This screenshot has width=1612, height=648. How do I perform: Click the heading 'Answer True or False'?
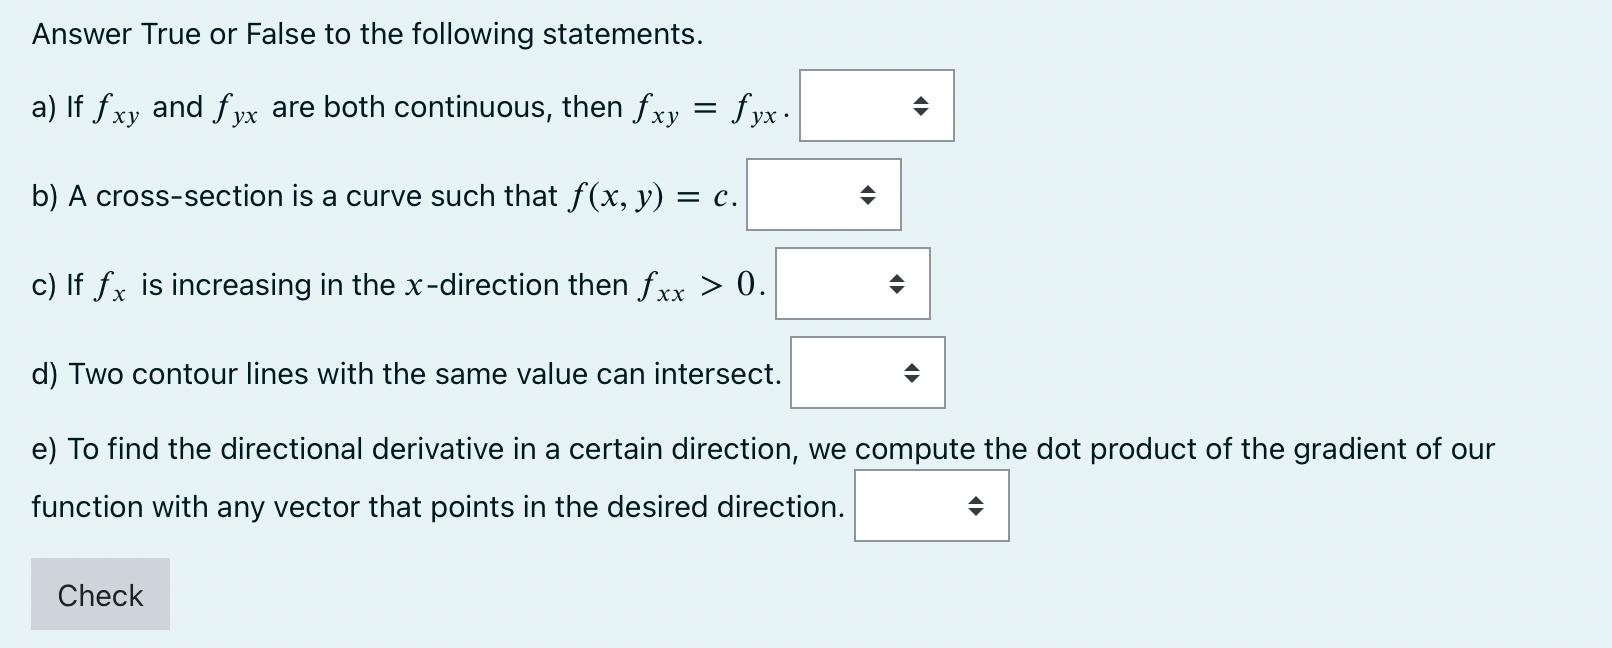click(365, 33)
